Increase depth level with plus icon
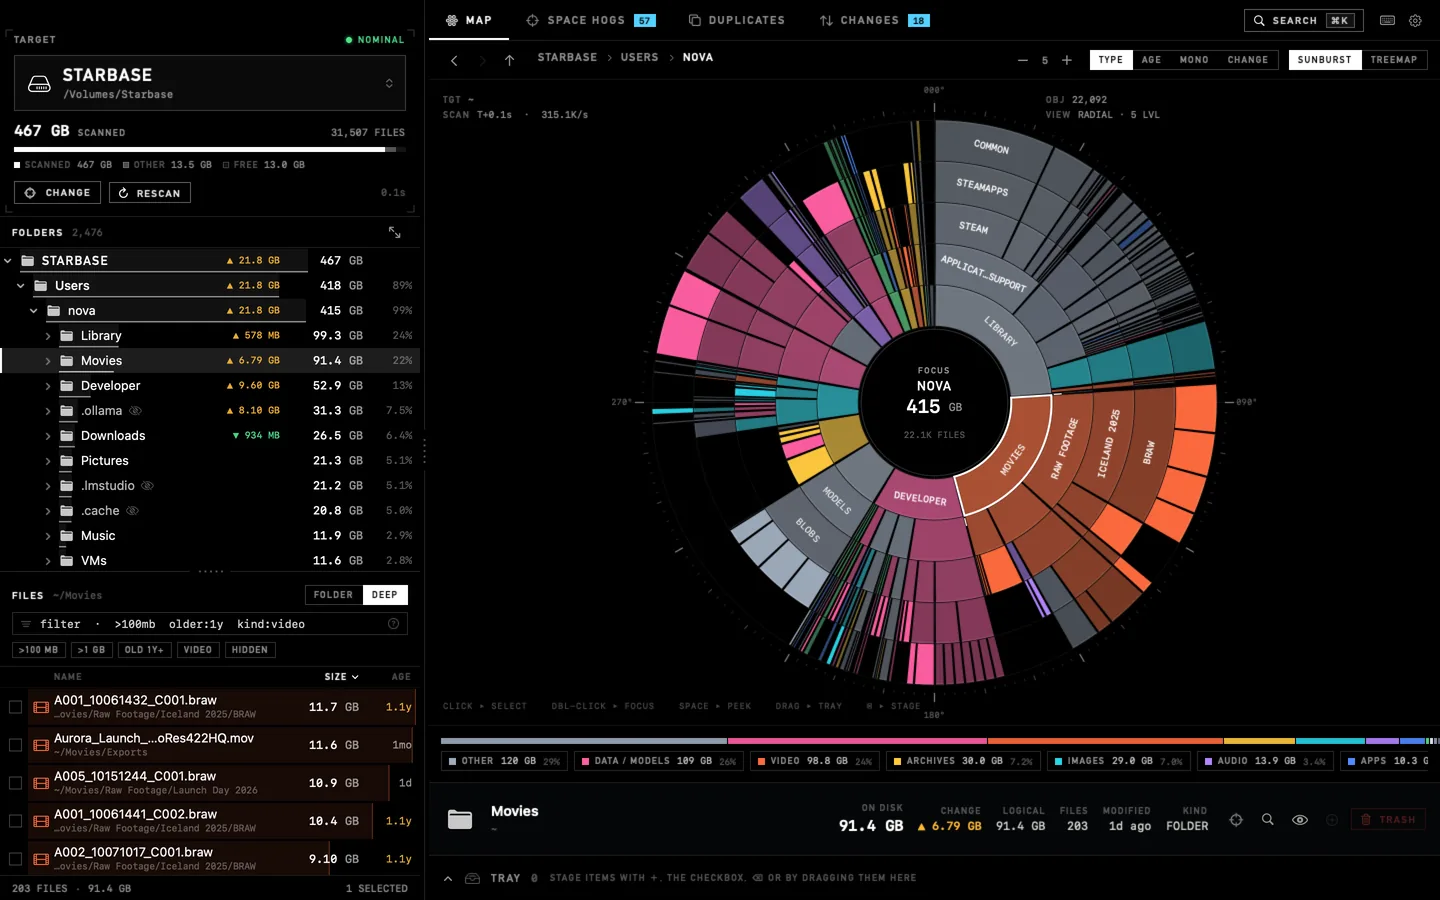This screenshot has width=1440, height=900. coord(1067,60)
